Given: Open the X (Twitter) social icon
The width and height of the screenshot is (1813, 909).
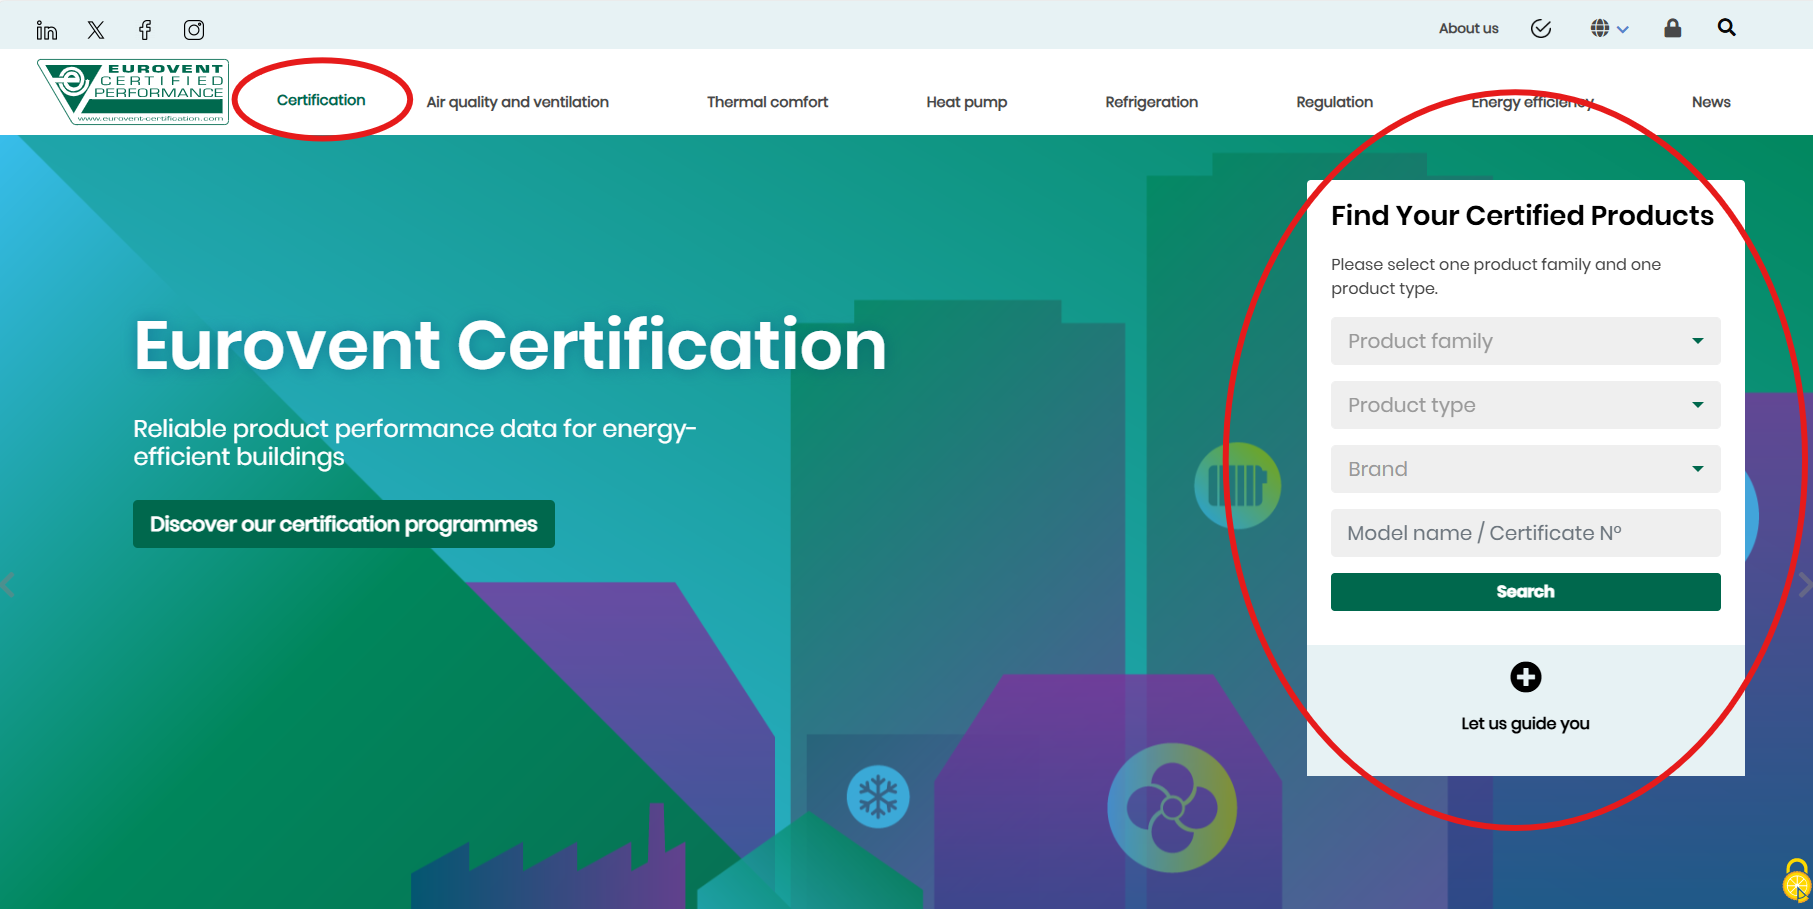Looking at the screenshot, I should pyautogui.click(x=96, y=30).
